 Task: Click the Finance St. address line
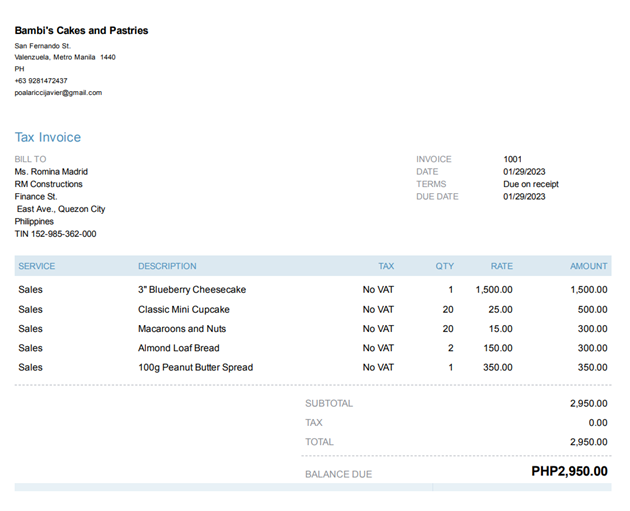point(36,196)
